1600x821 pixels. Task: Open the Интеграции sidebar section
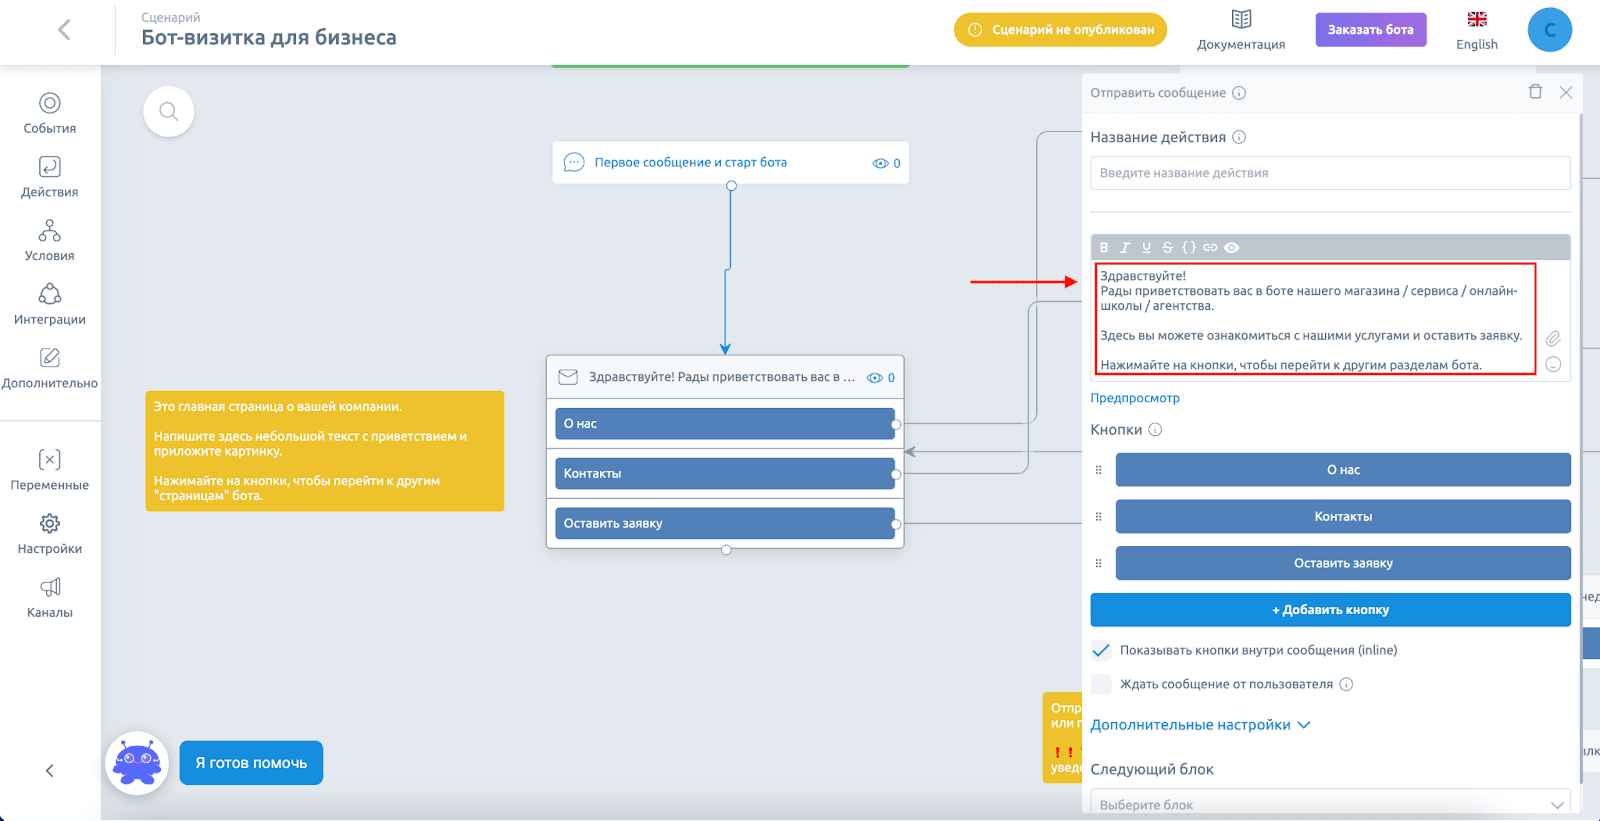pyautogui.click(x=50, y=305)
